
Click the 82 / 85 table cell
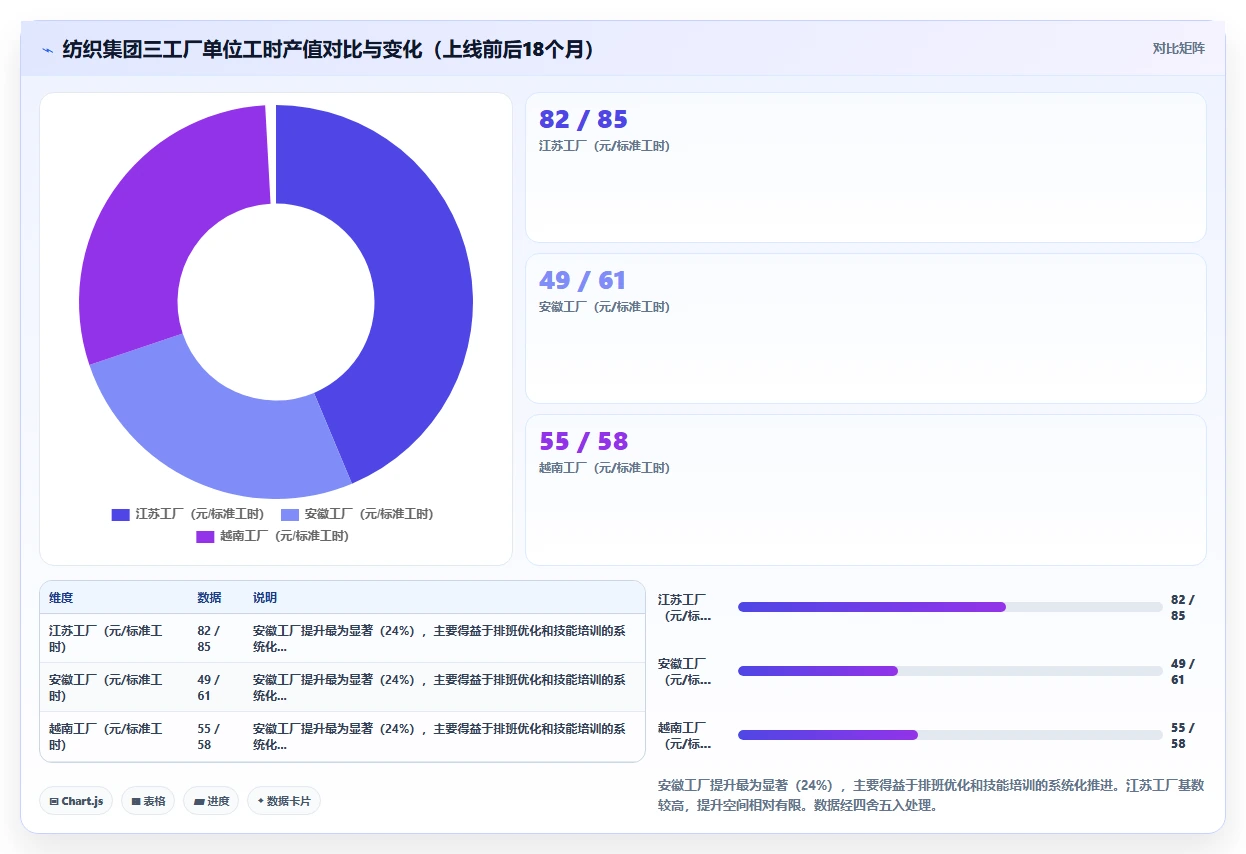(x=217, y=639)
